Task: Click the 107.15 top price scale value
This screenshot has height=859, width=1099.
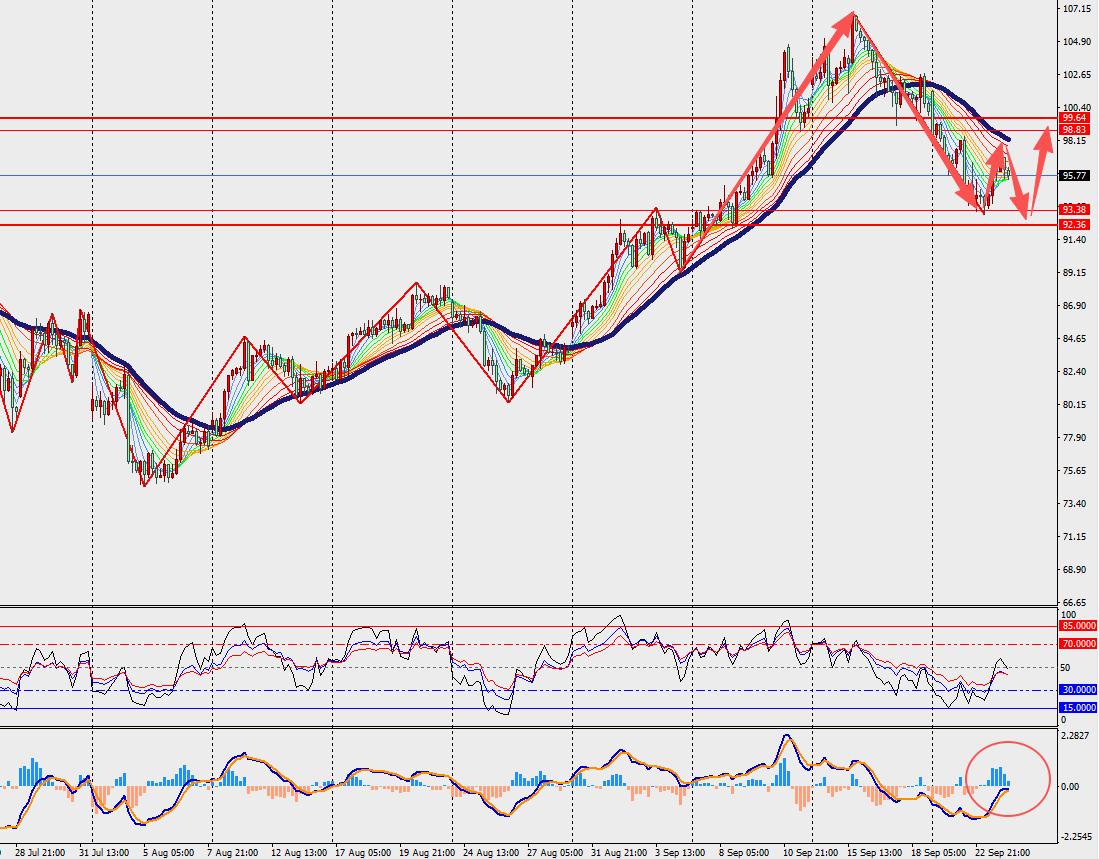Action: click(1075, 9)
